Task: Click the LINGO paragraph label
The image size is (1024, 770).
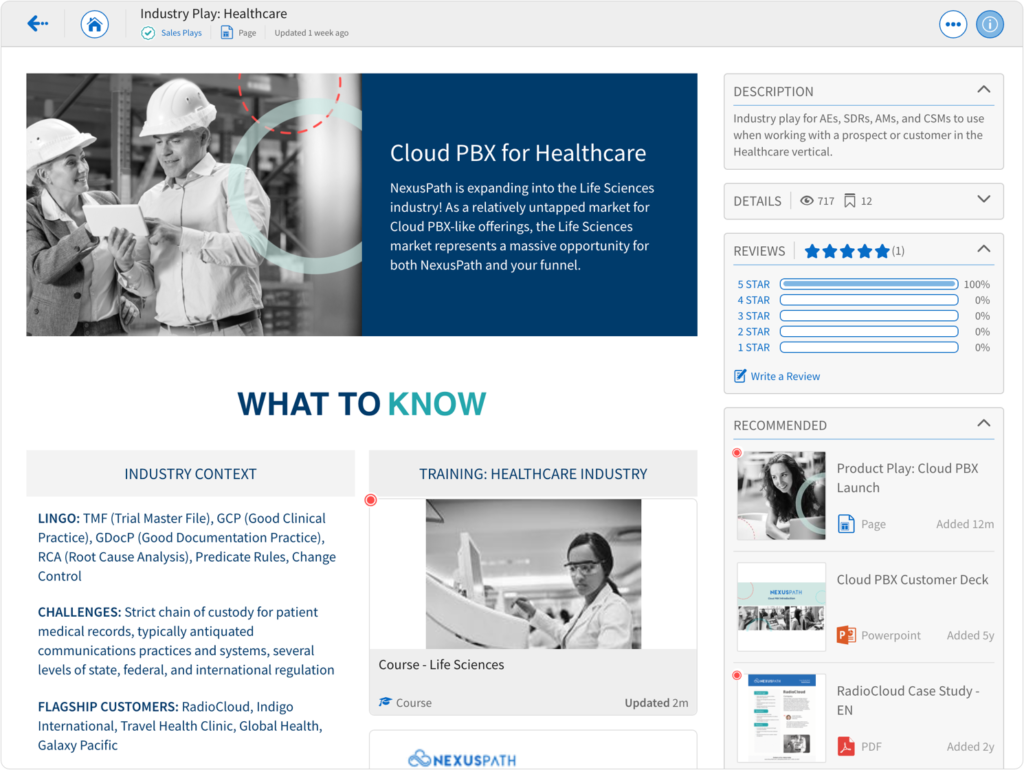Action: click(59, 518)
